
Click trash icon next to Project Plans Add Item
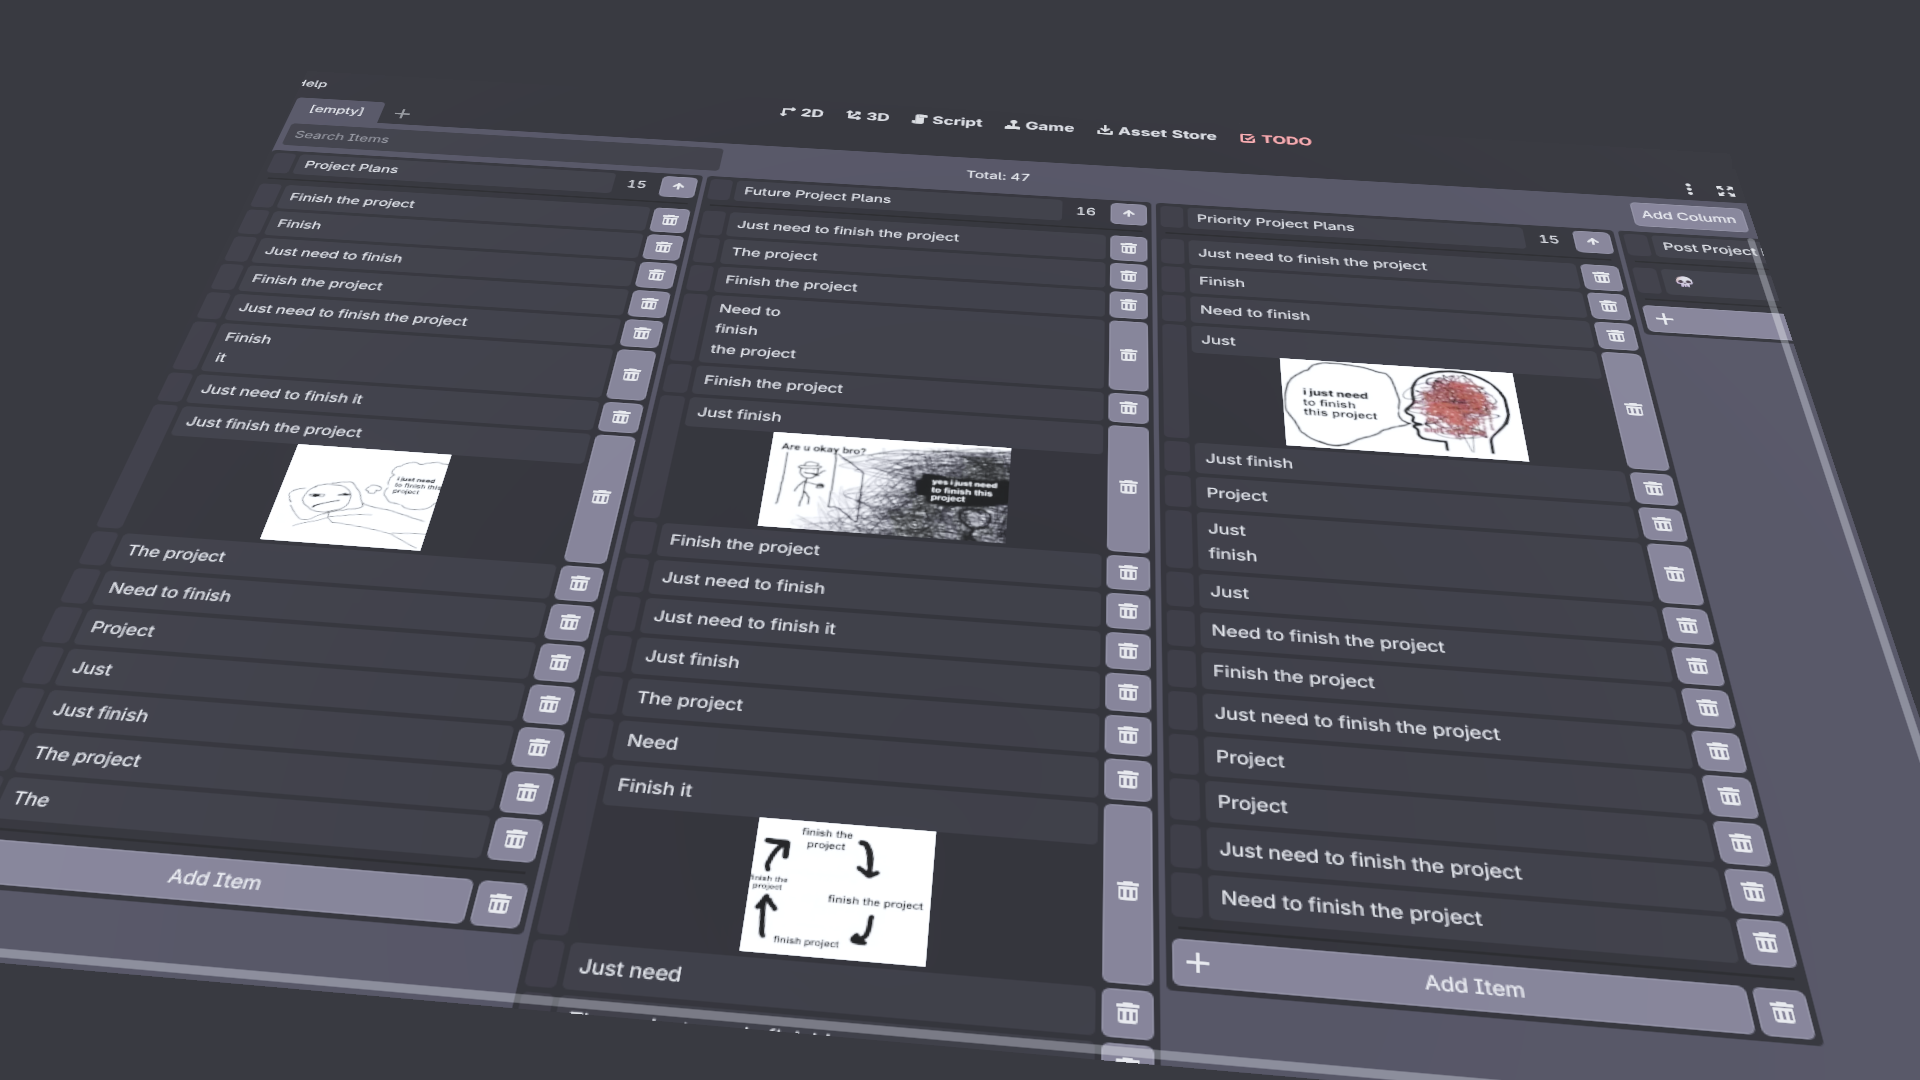click(x=499, y=904)
